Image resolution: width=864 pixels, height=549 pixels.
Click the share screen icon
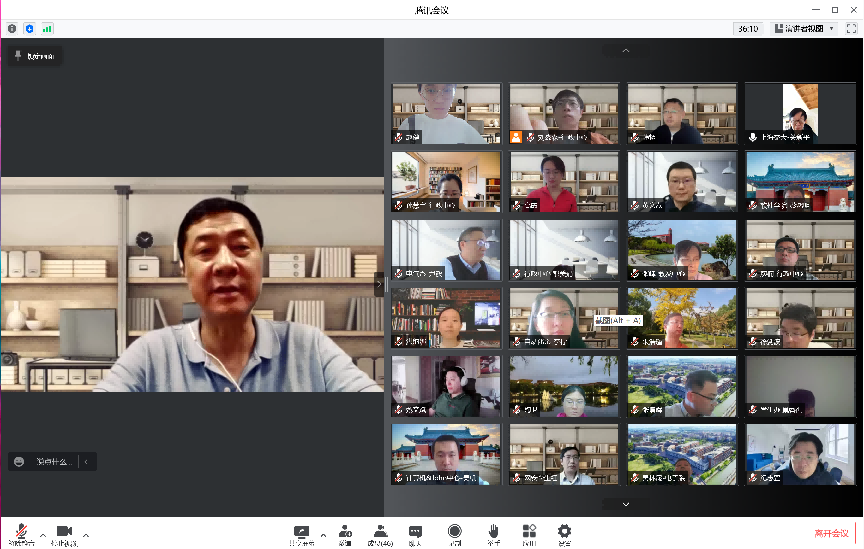(301, 531)
